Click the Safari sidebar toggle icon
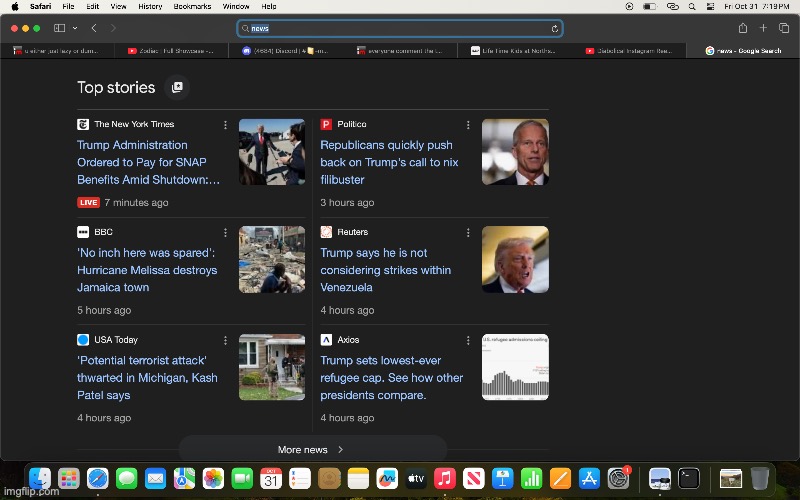Viewport: 800px width, 500px height. pos(59,28)
